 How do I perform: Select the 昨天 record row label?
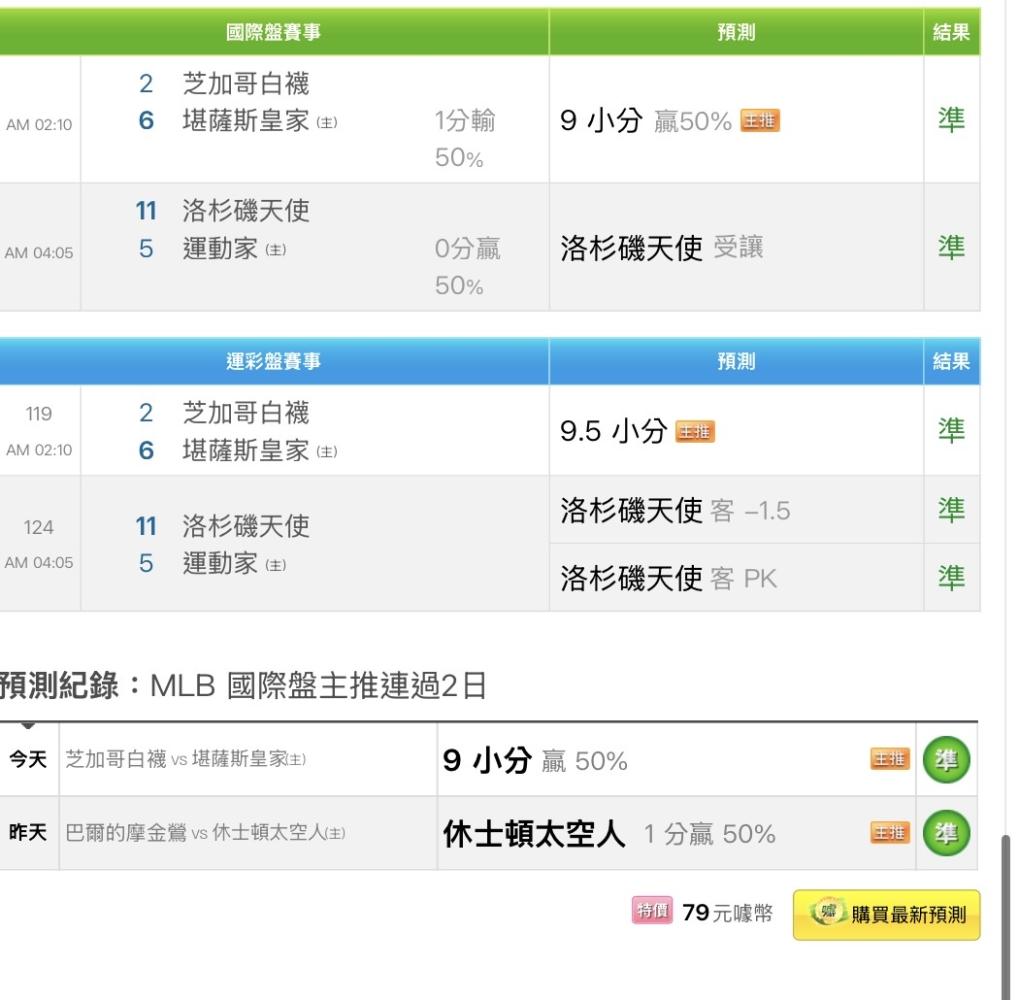click(x=28, y=832)
